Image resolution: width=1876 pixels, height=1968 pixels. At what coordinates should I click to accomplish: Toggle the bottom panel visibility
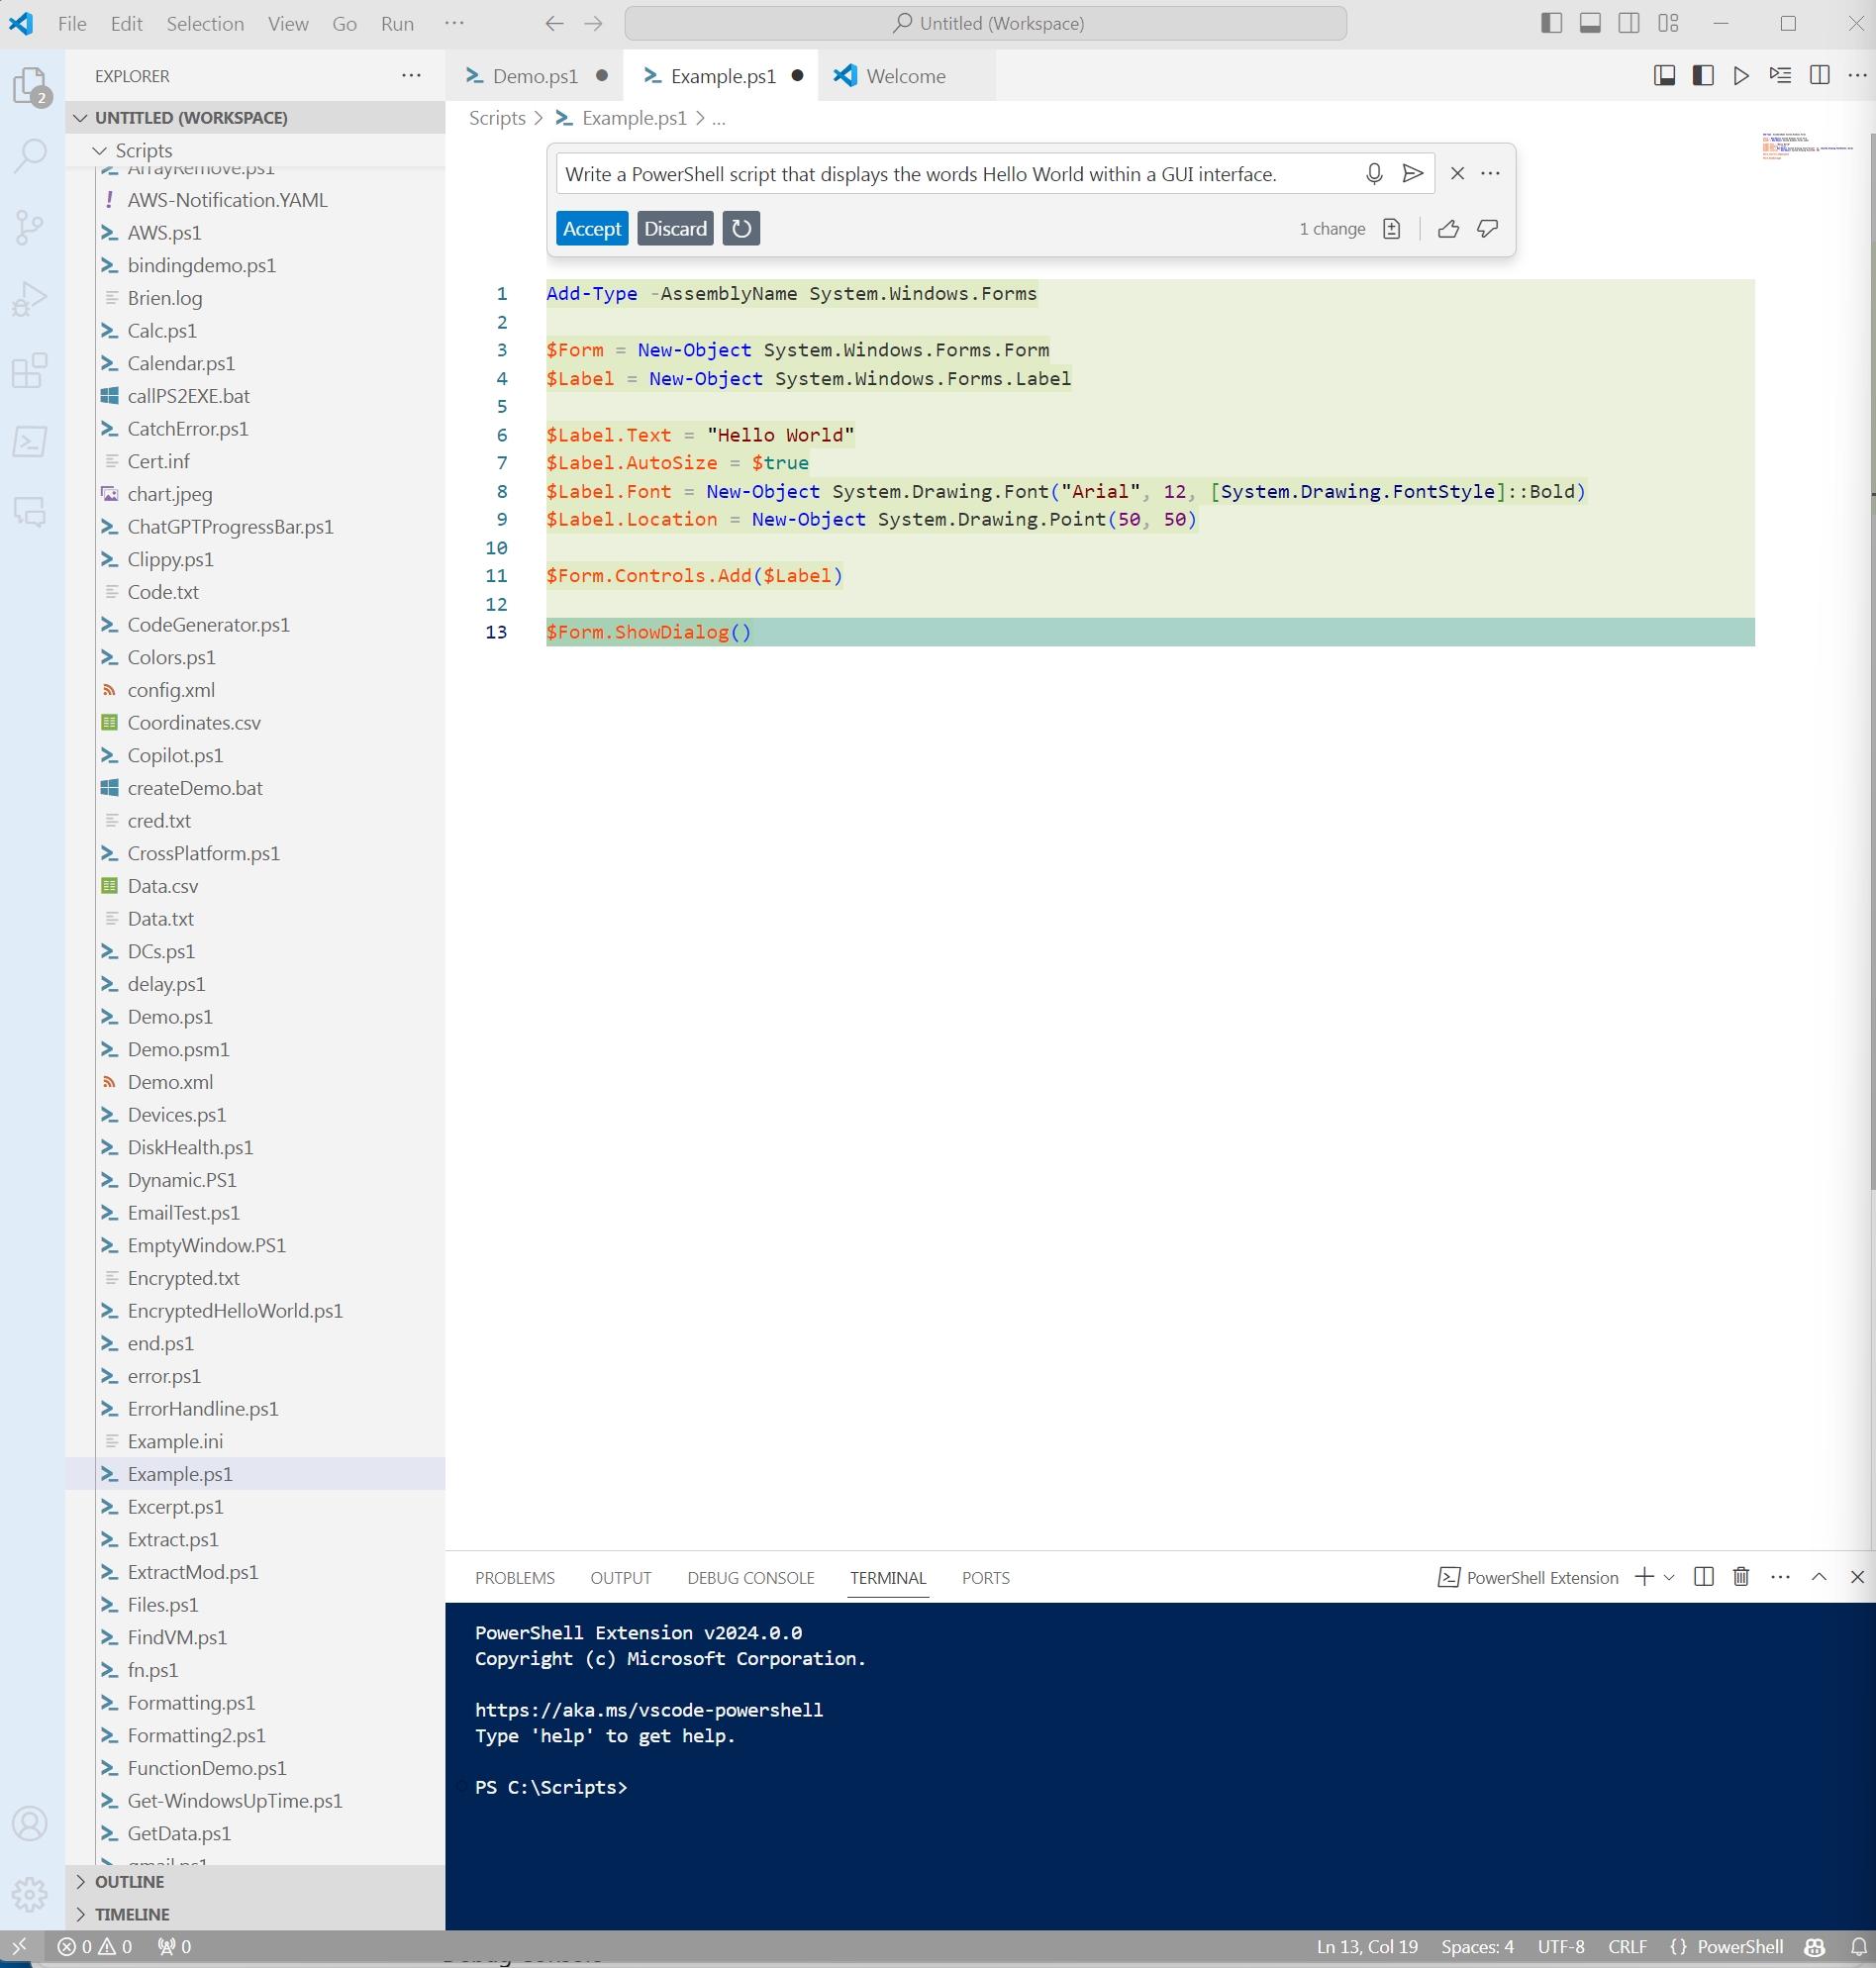1589,22
